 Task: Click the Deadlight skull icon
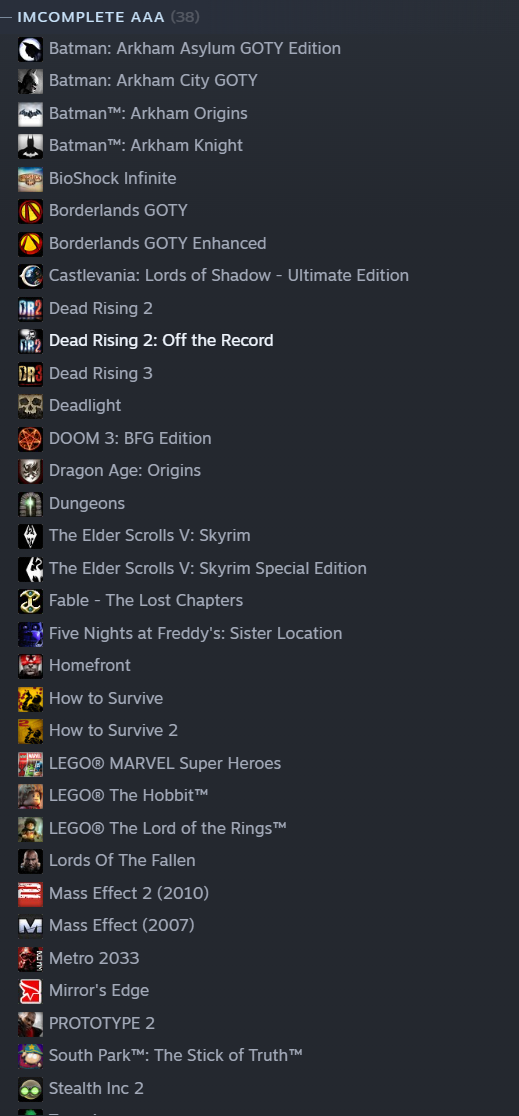point(30,406)
